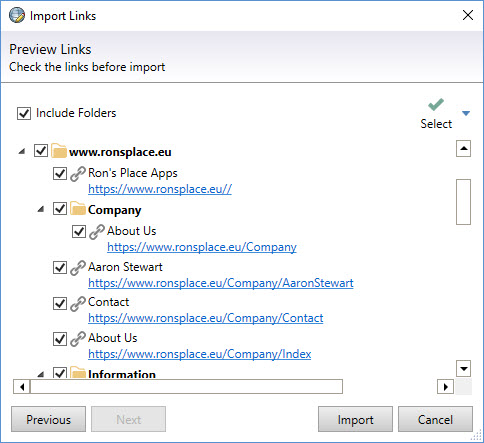The image size is (484, 443).
Task: Open the Company/AaronStewart hyperlink
Action: tap(221, 283)
